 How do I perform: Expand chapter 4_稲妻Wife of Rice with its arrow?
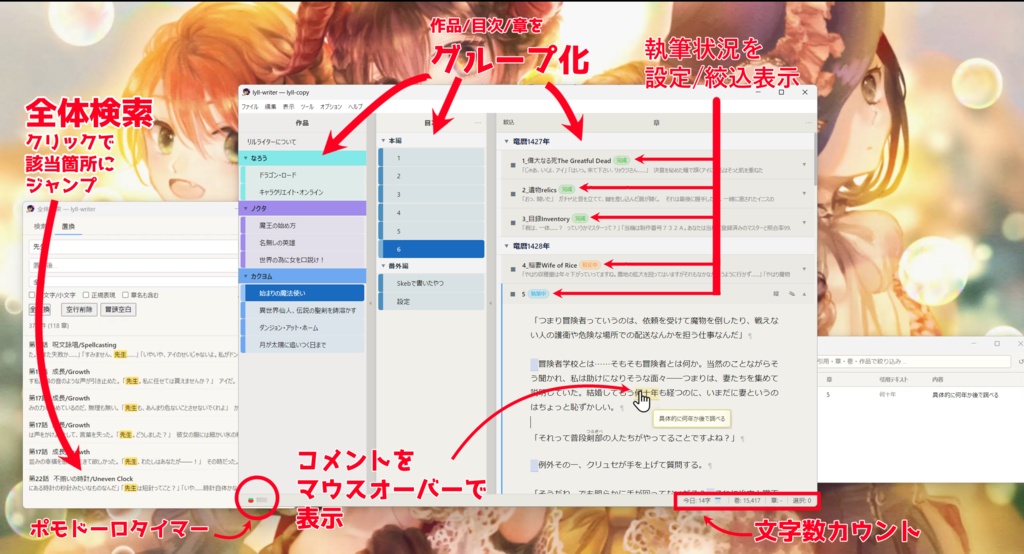point(804,269)
